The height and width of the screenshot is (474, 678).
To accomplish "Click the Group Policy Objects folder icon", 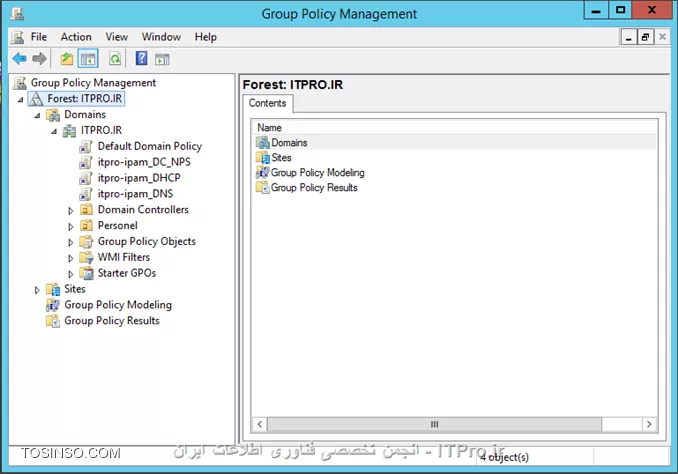I will click(86, 242).
